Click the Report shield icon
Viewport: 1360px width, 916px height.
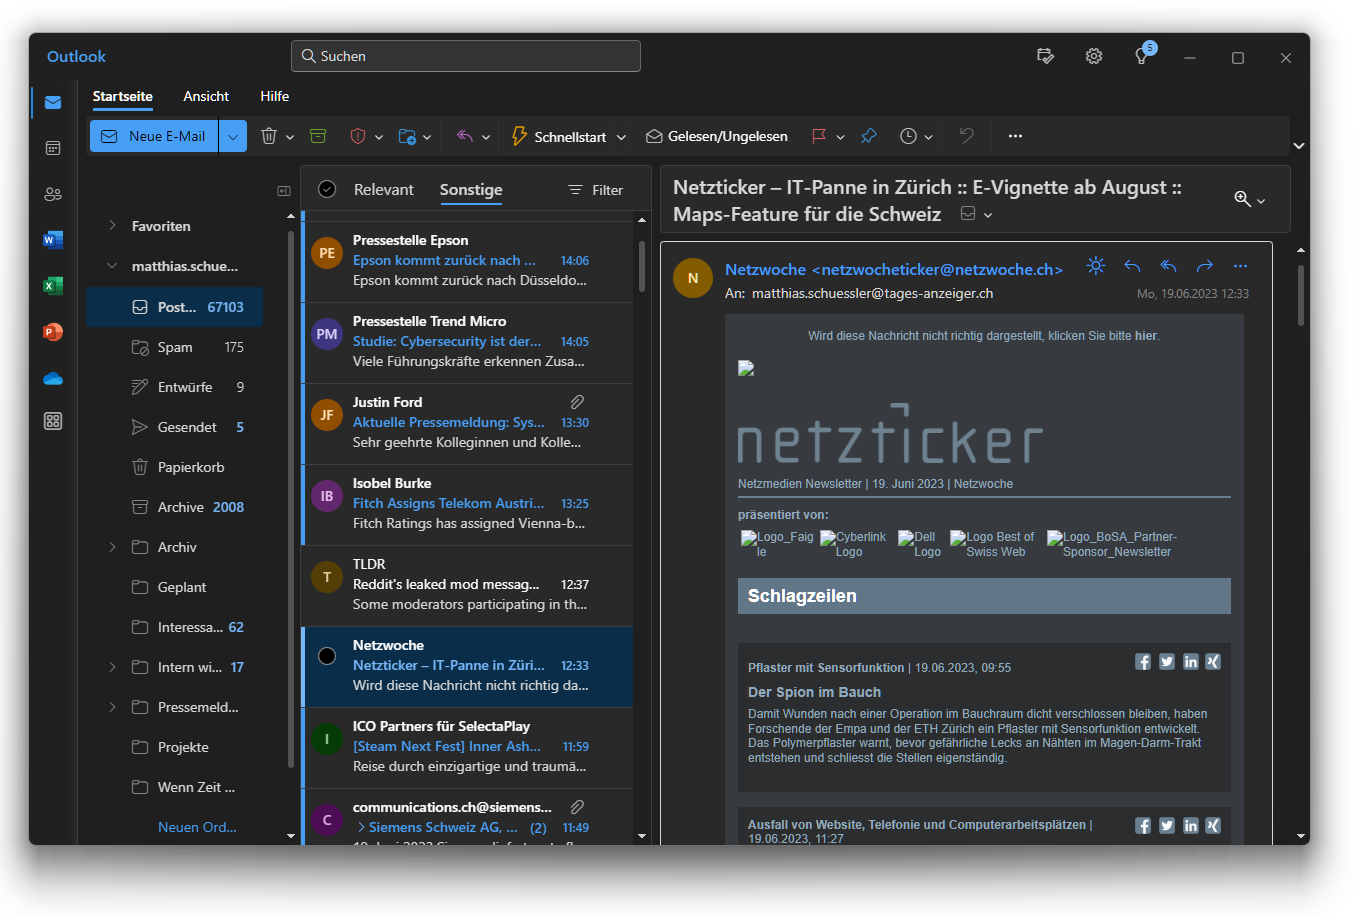pos(358,136)
